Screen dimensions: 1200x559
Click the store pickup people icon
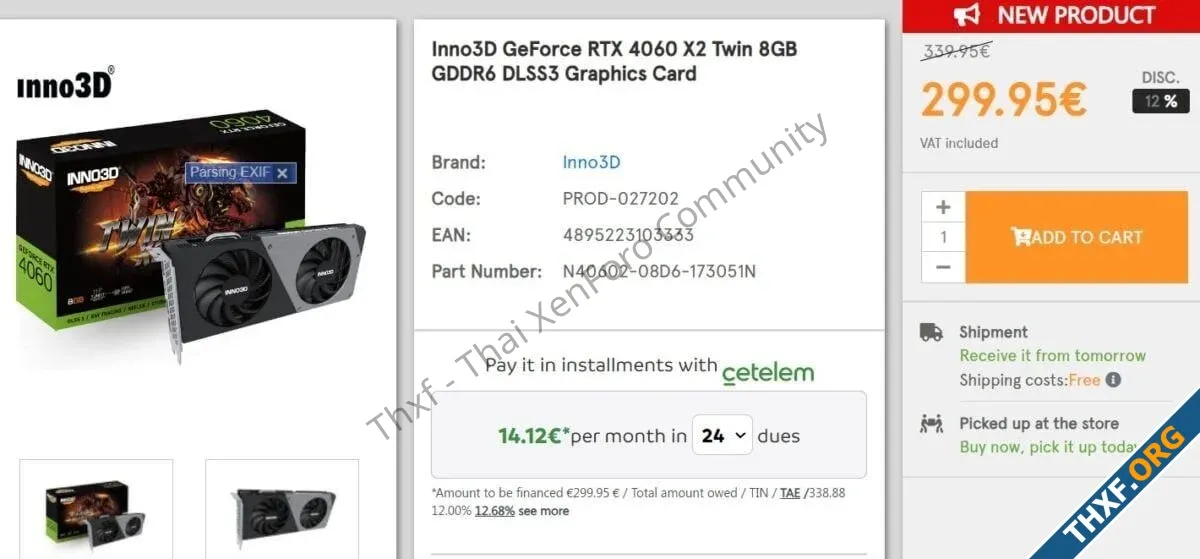(931, 424)
